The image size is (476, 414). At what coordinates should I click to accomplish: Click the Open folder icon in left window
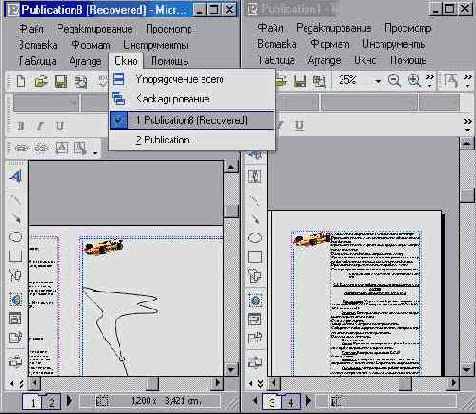pyautogui.click(x=41, y=81)
